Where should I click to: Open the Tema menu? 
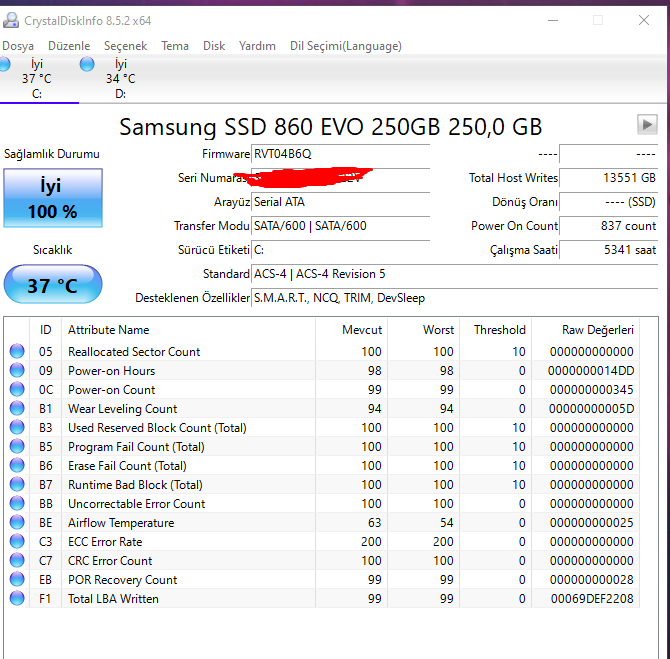pyautogui.click(x=175, y=46)
